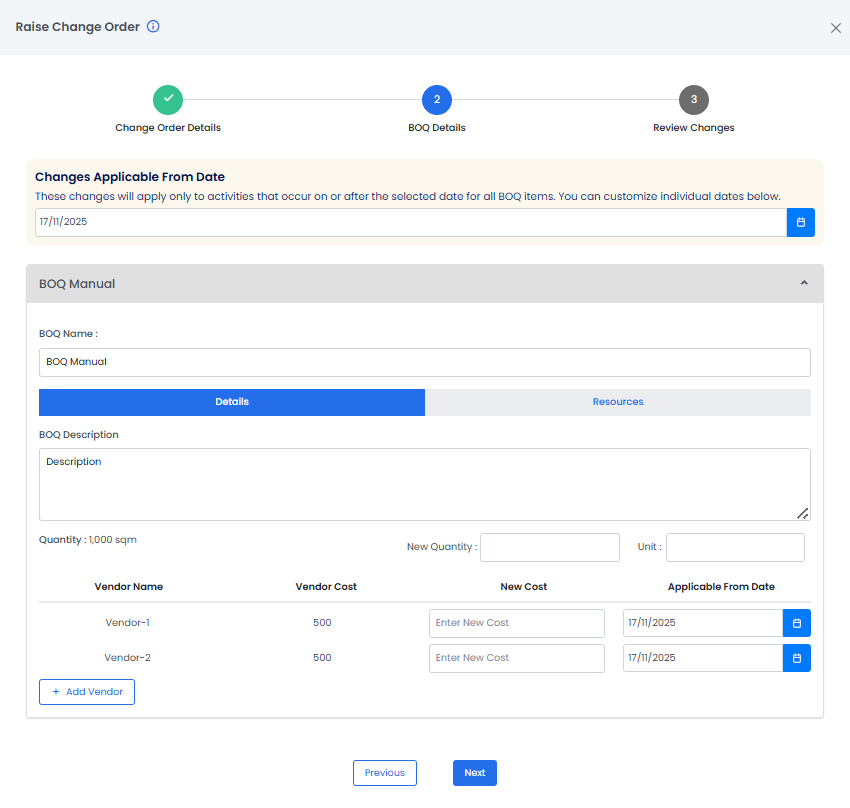This screenshot has height=808, width=850.
Task: Click the New Quantity input box
Action: [x=549, y=547]
